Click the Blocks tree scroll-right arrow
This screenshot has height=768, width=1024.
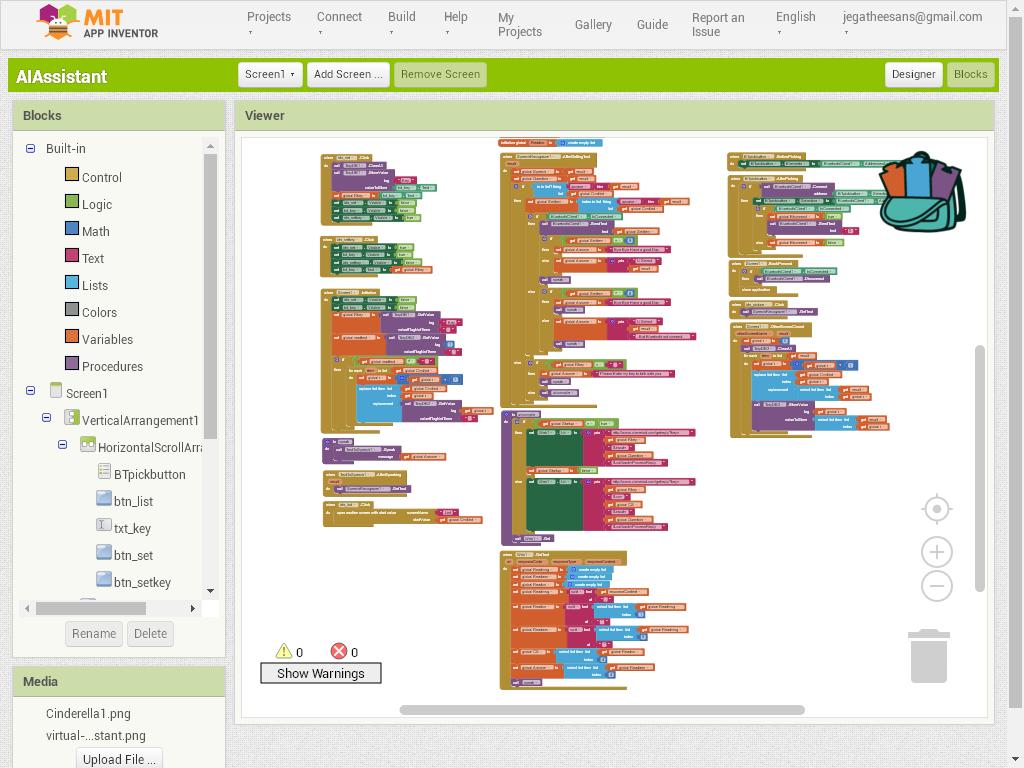tap(193, 608)
